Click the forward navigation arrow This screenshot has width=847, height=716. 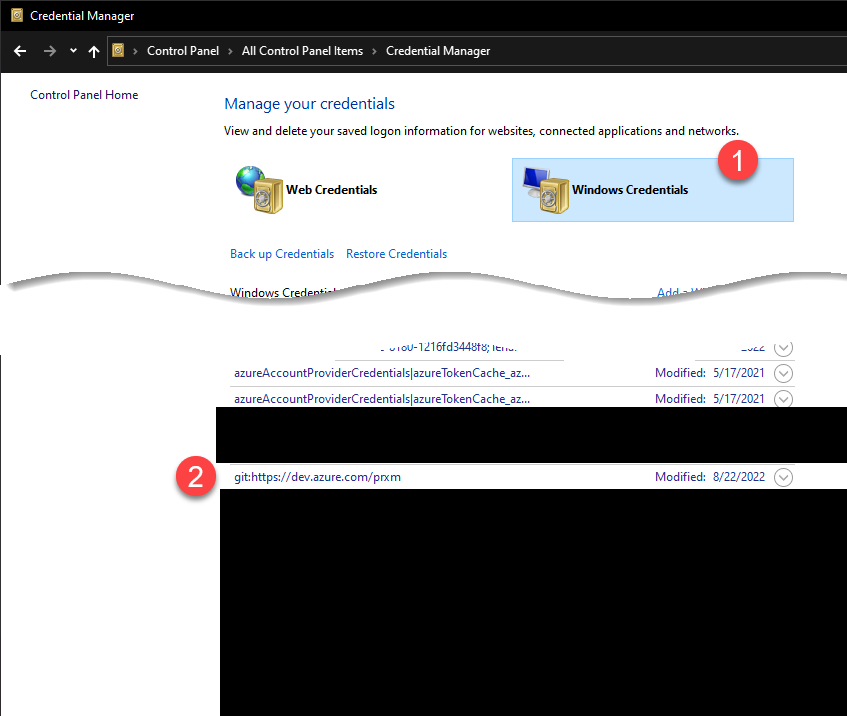pos(48,51)
